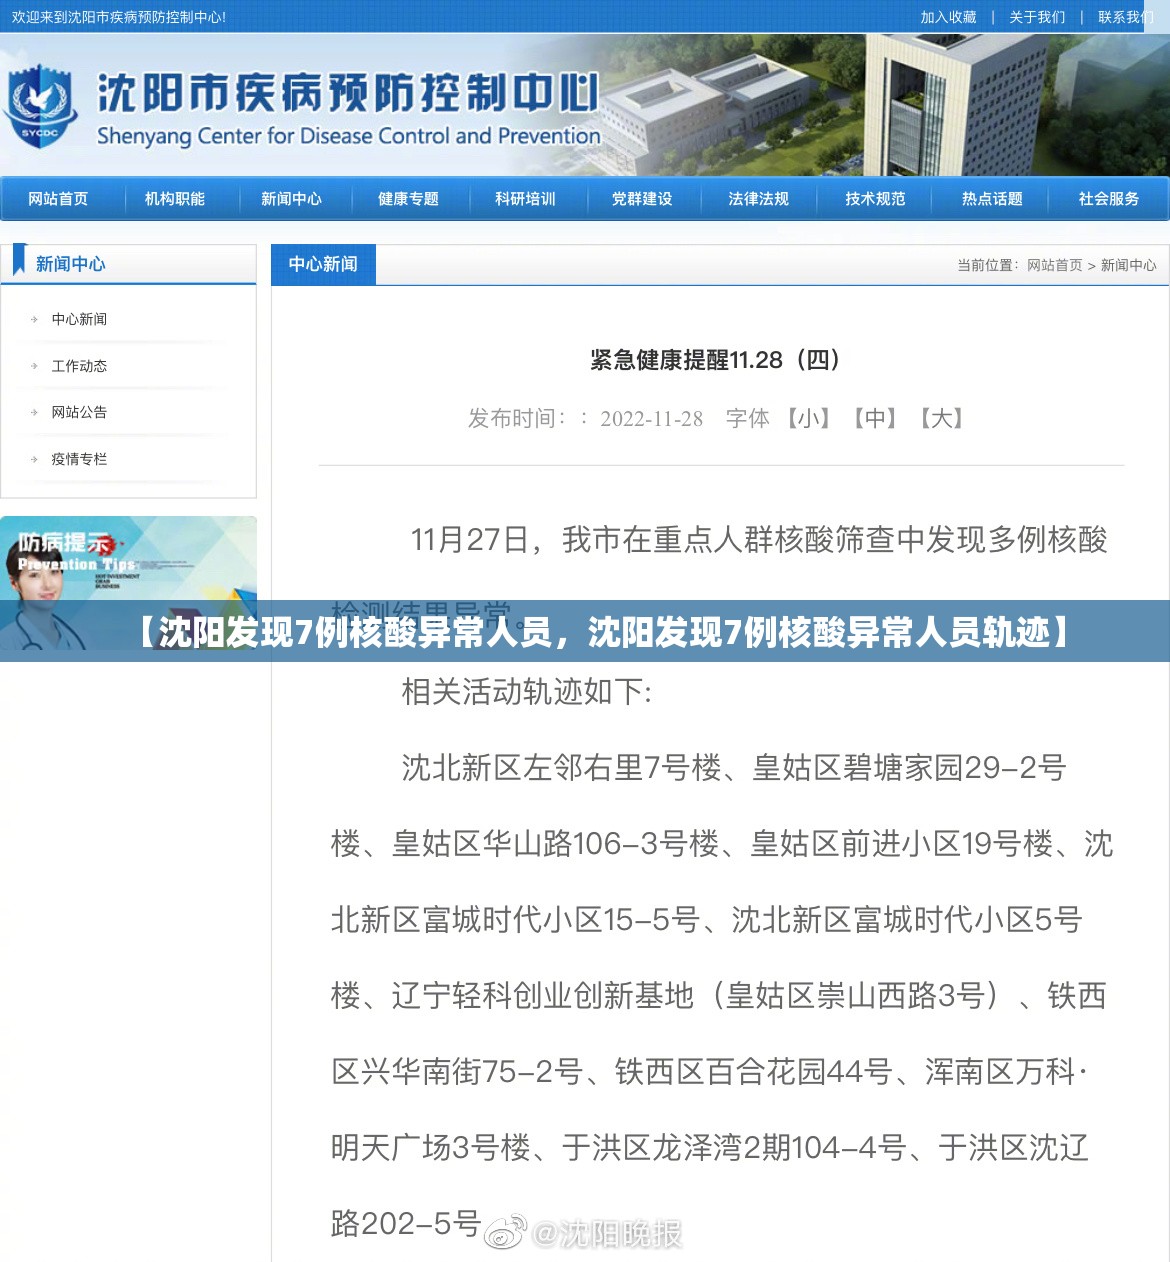The image size is (1170, 1262).
Task: Click 新闻中心 in breadcrumb
Action: pos(1128,265)
